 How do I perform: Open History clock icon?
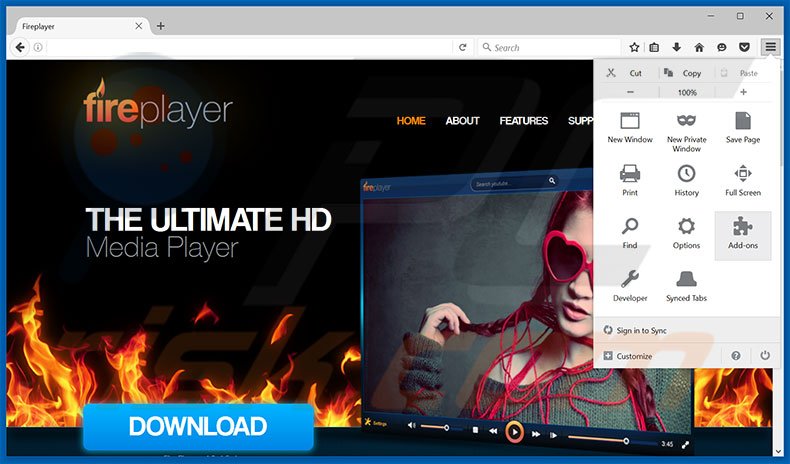[686, 174]
